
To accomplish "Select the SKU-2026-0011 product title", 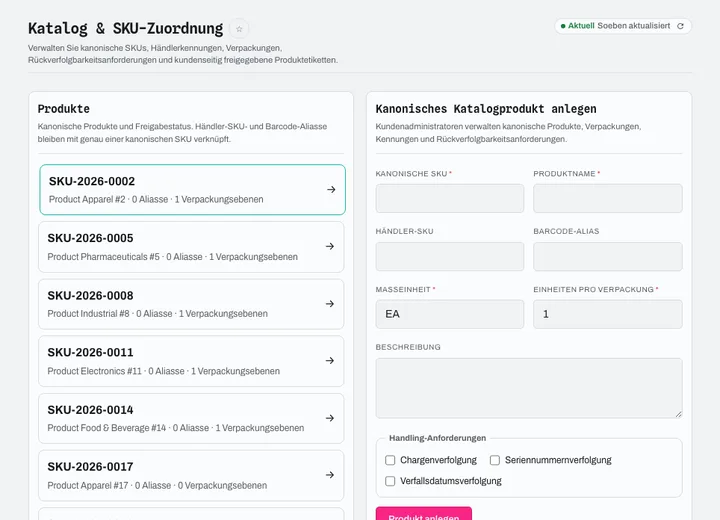I will [90, 353].
